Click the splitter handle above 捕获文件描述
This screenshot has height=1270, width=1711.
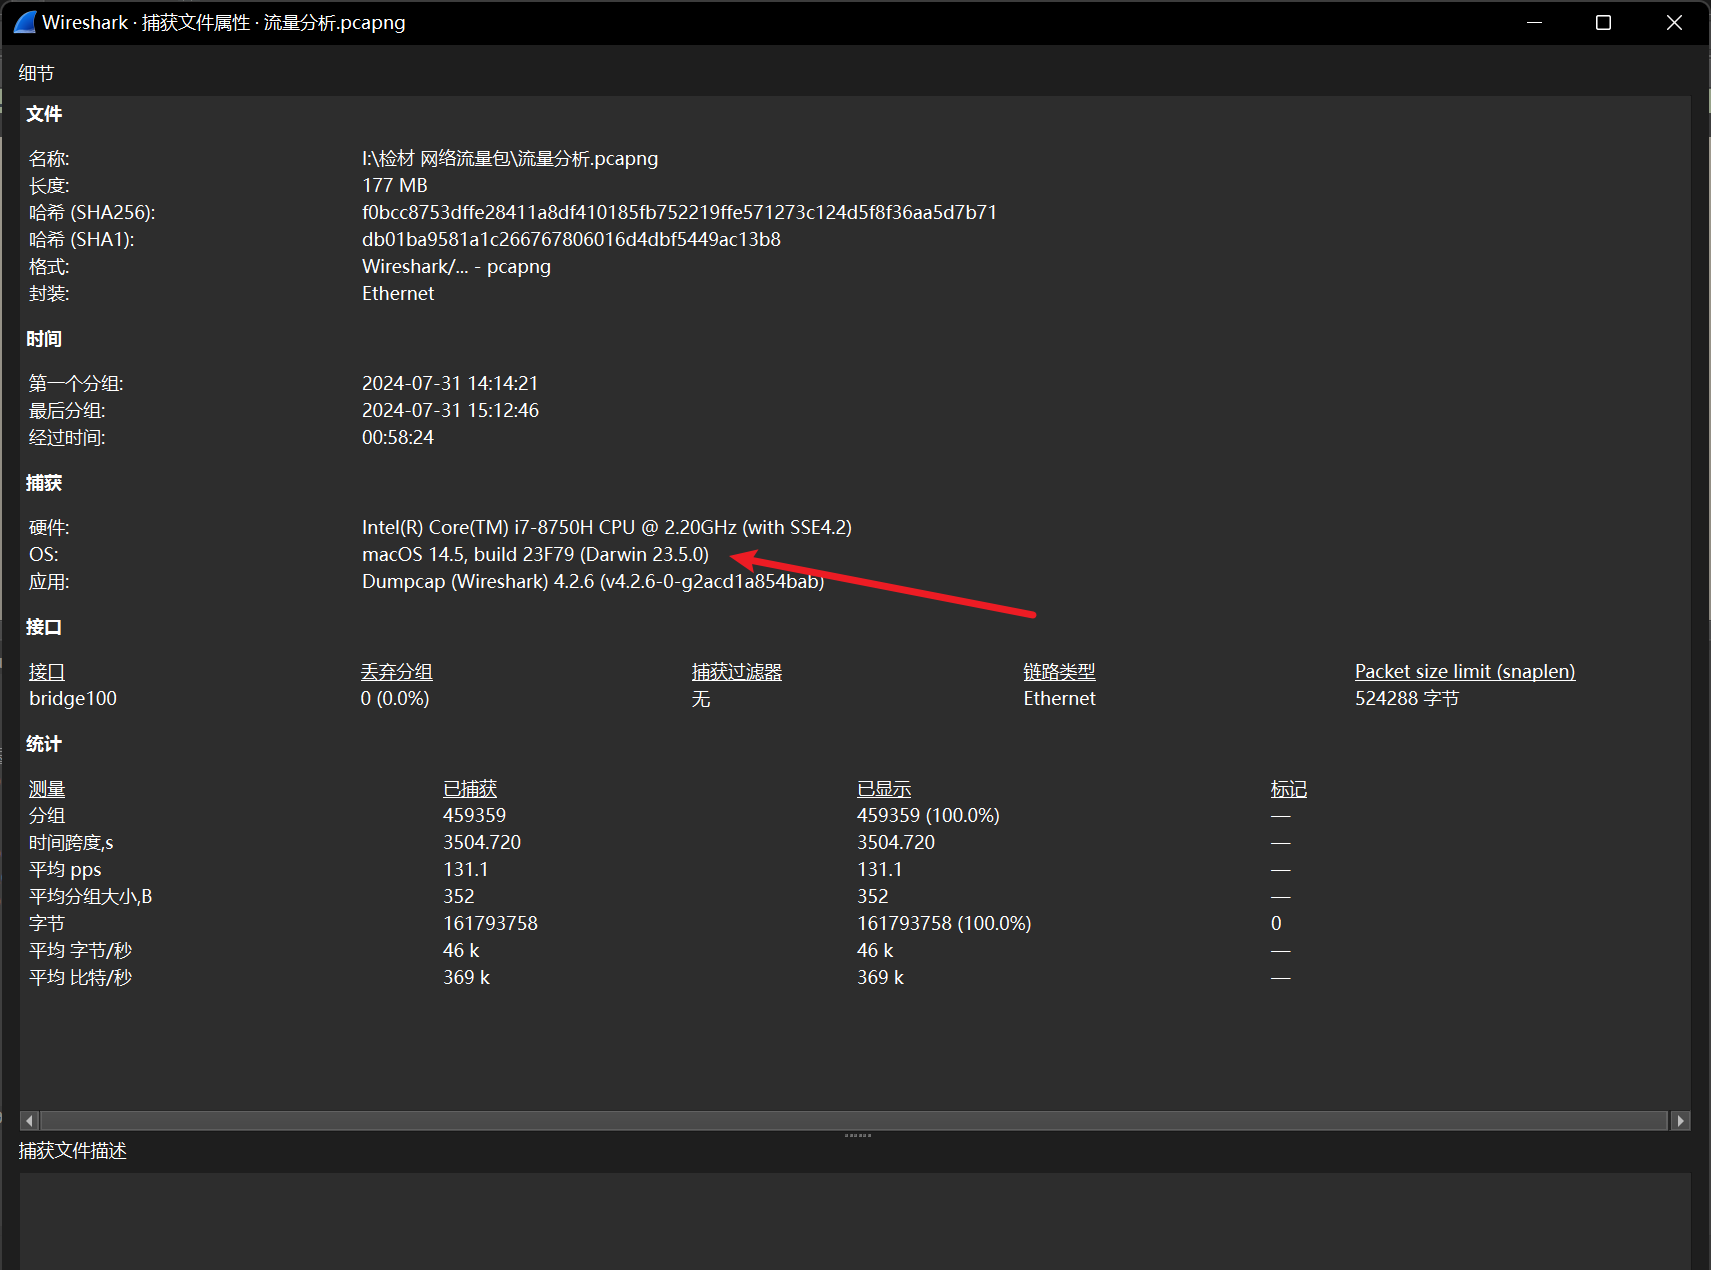pos(857,1136)
